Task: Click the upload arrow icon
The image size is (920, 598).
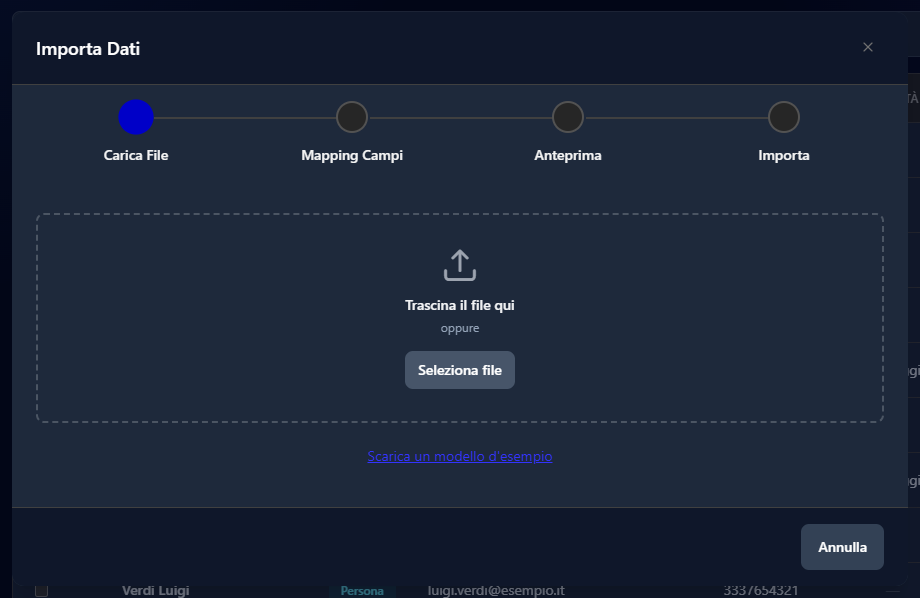Action: tap(459, 265)
